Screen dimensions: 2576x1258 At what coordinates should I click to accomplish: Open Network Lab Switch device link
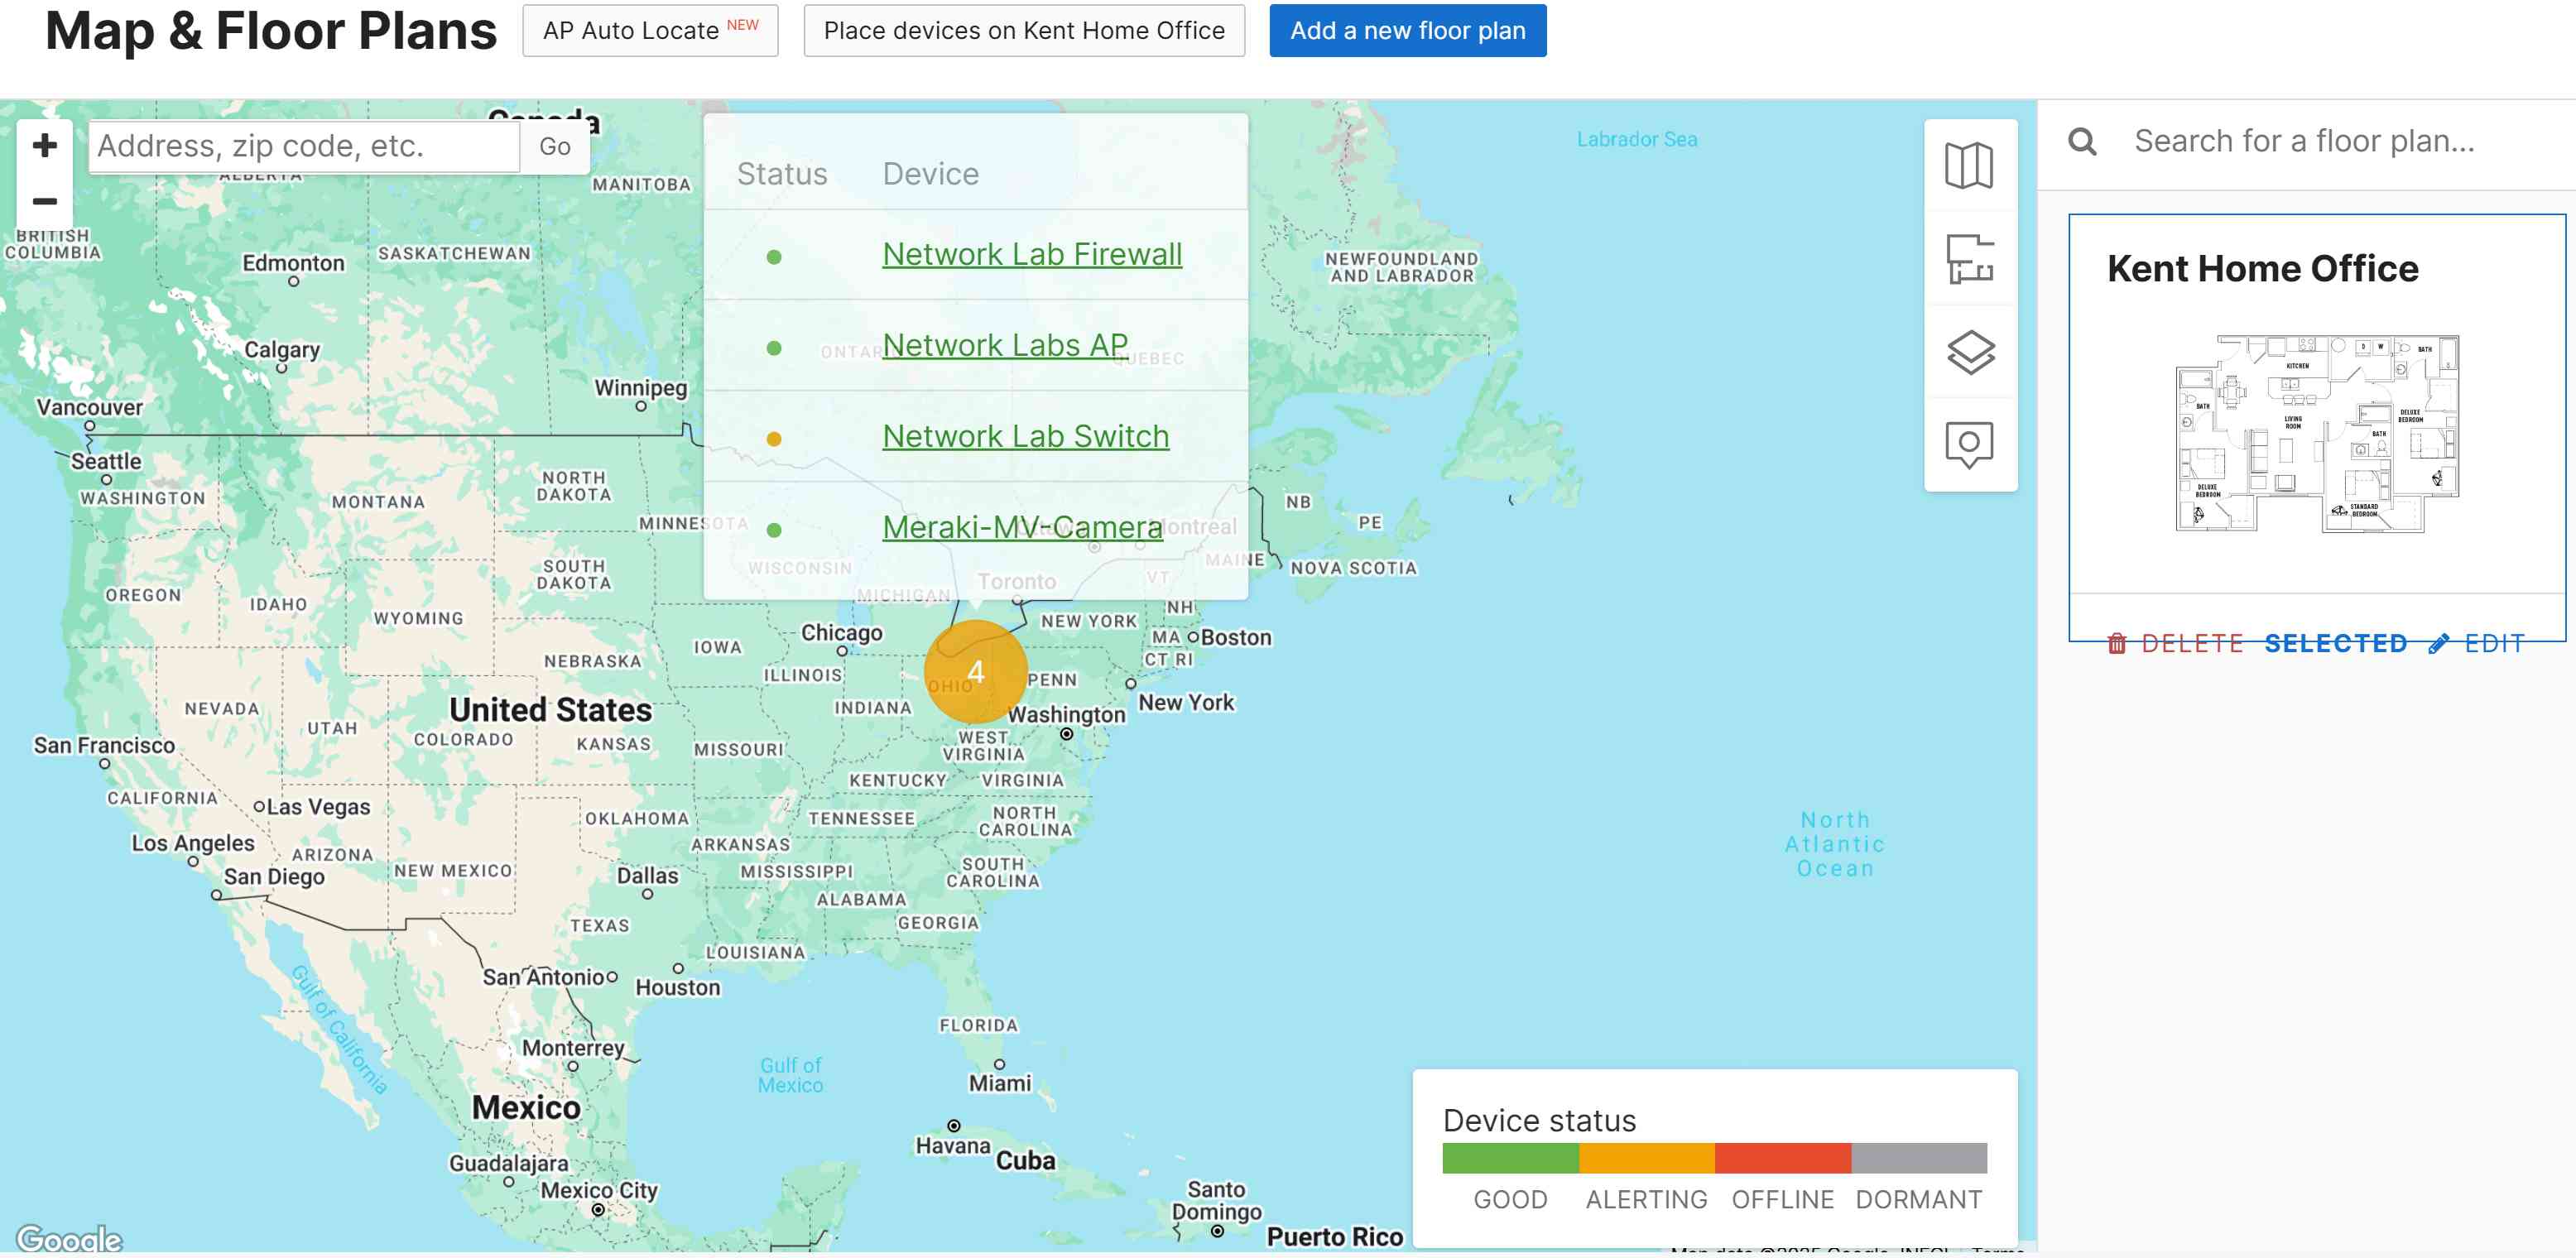click(1025, 436)
